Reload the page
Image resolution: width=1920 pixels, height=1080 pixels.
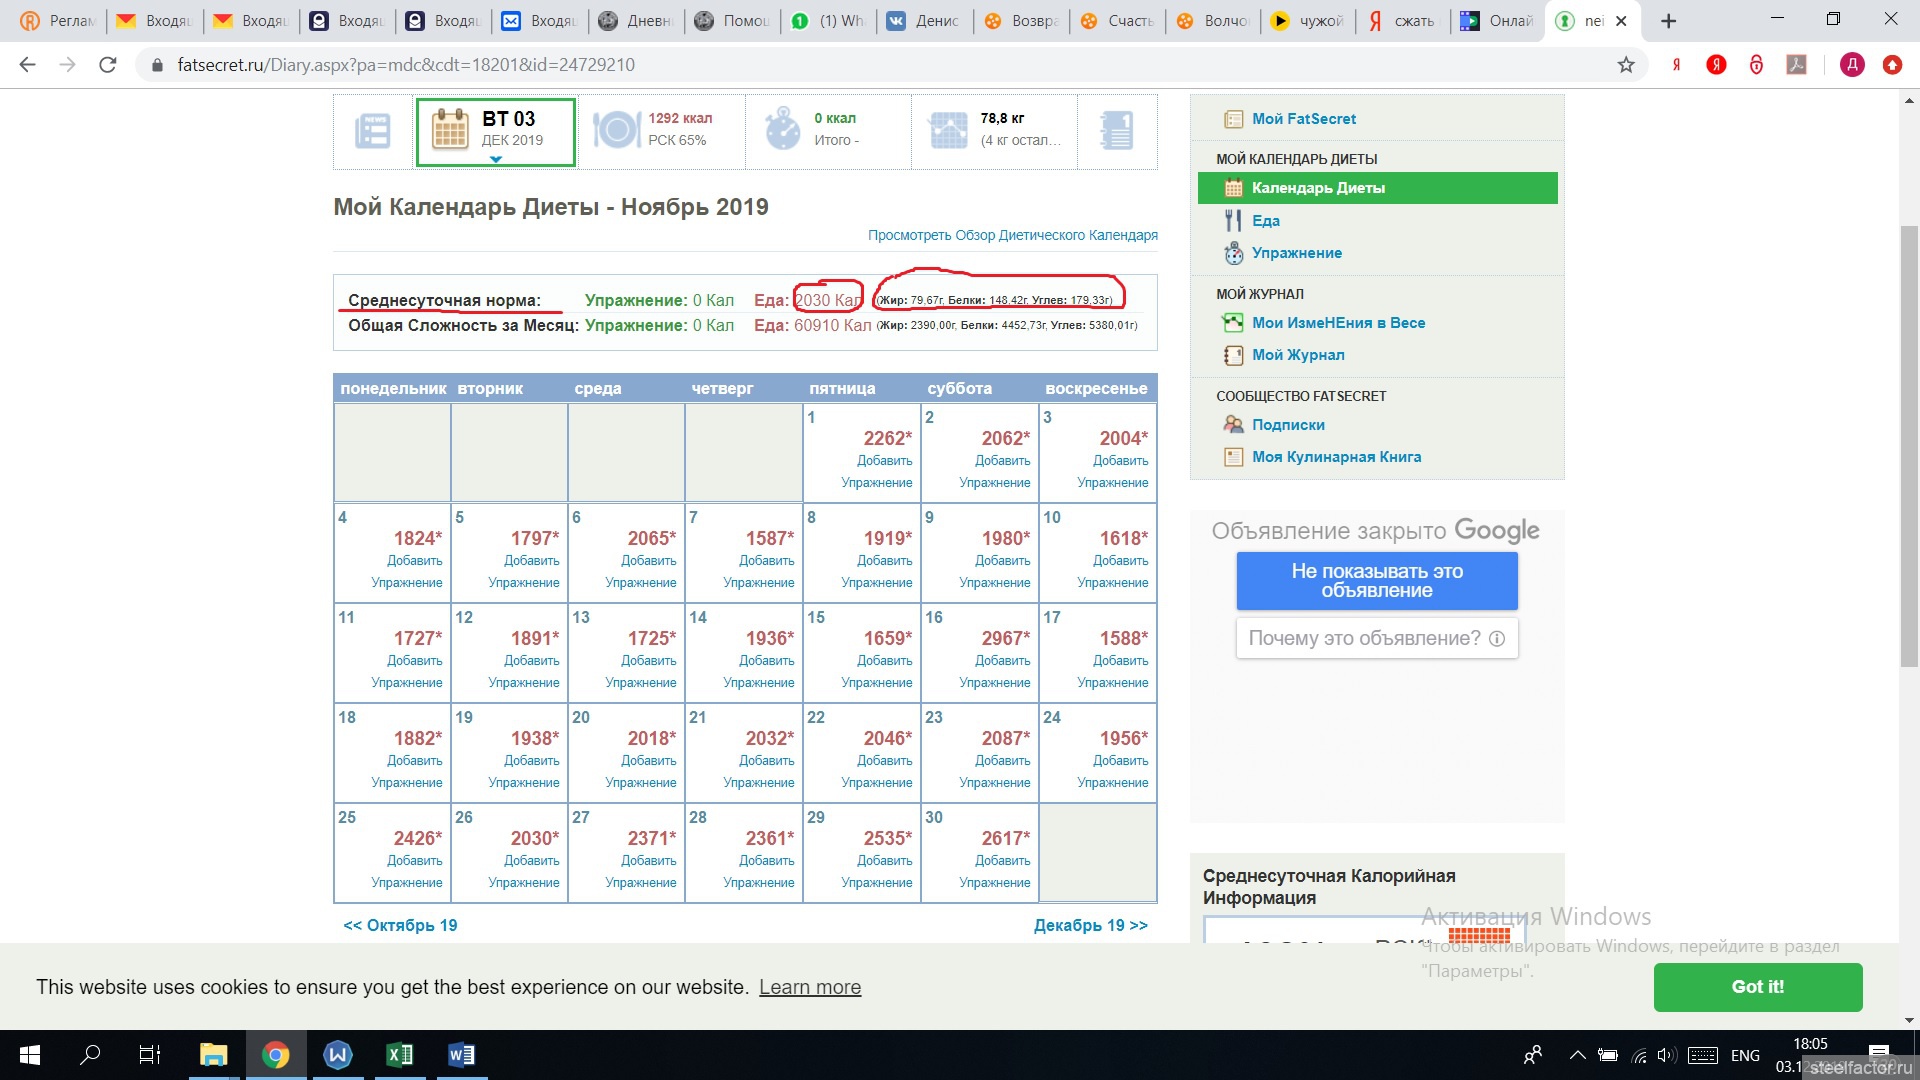107,65
